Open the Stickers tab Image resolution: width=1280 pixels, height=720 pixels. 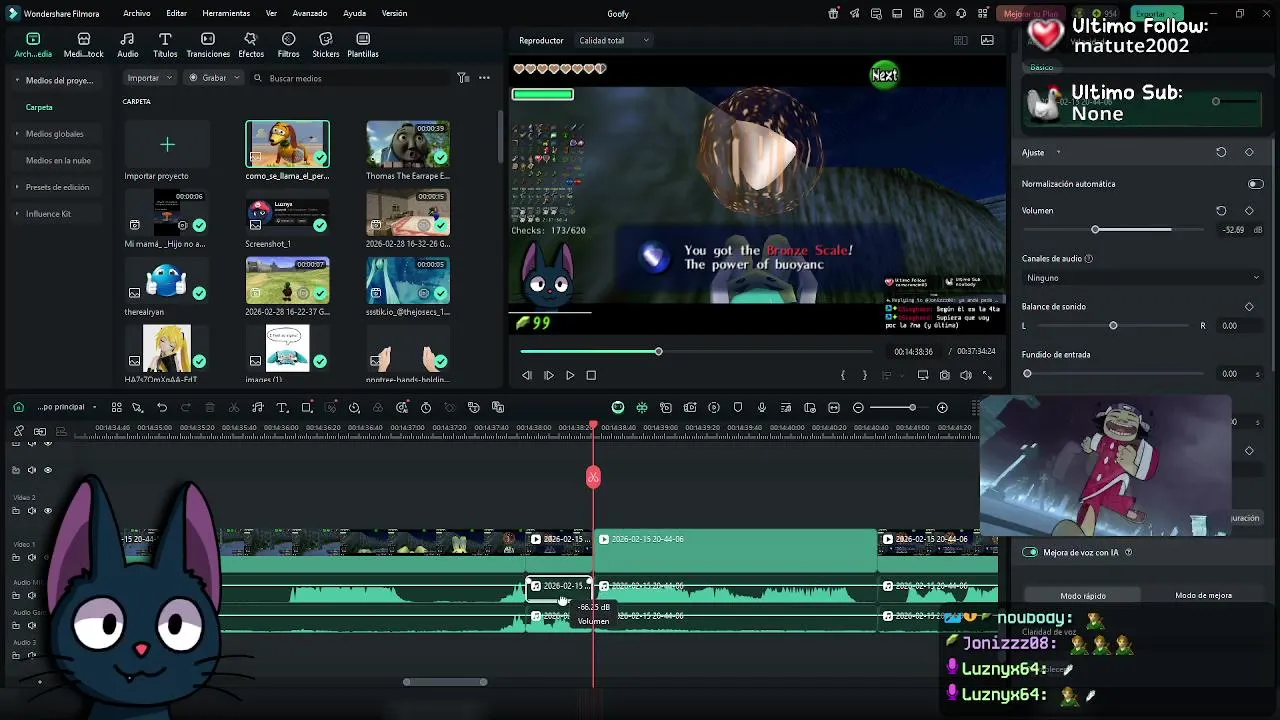tap(325, 45)
